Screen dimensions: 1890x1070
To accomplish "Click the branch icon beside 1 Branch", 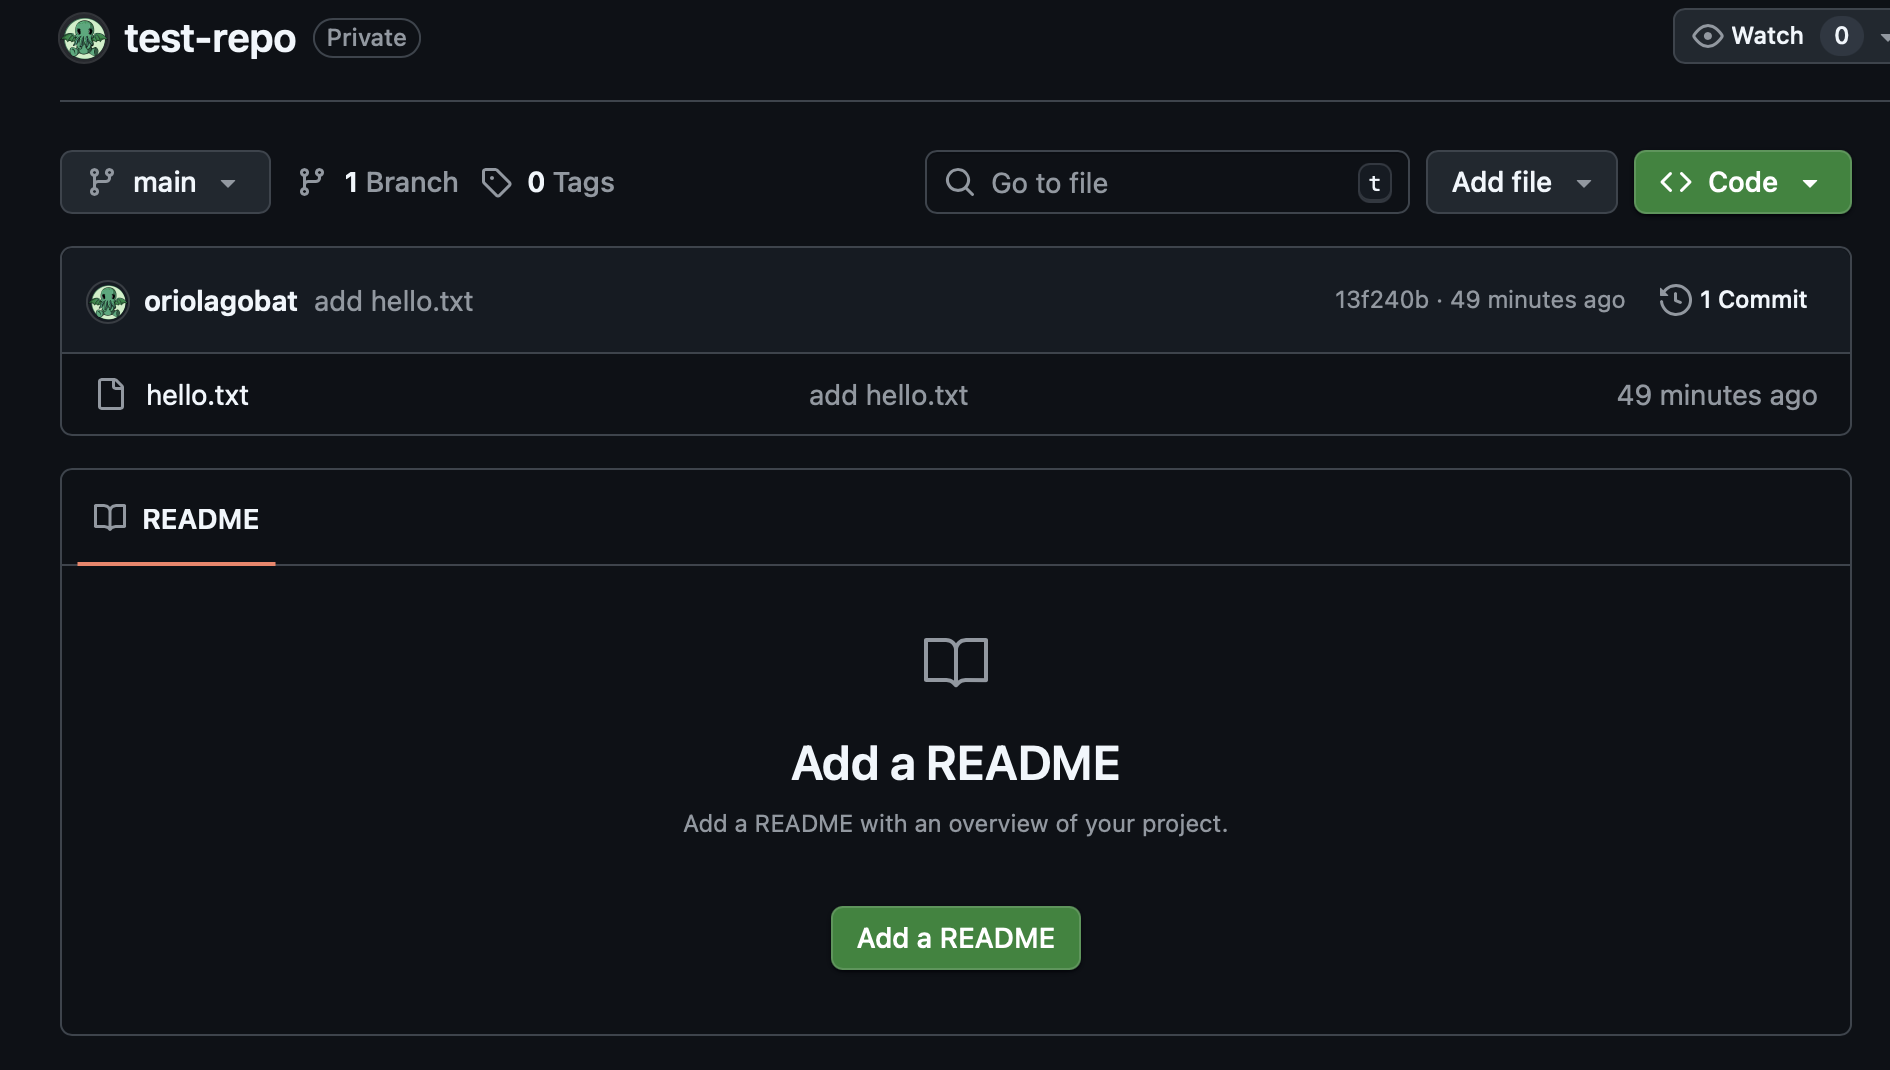I will tap(312, 182).
